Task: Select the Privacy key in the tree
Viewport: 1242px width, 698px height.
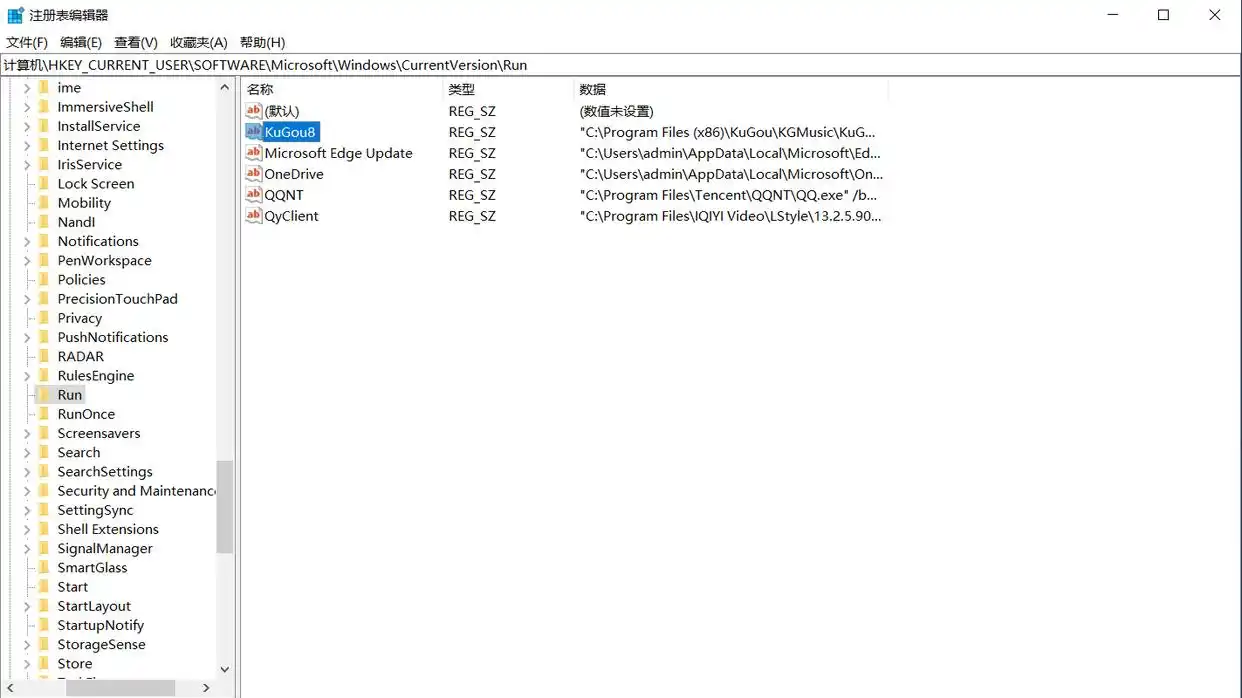Action: click(x=80, y=318)
